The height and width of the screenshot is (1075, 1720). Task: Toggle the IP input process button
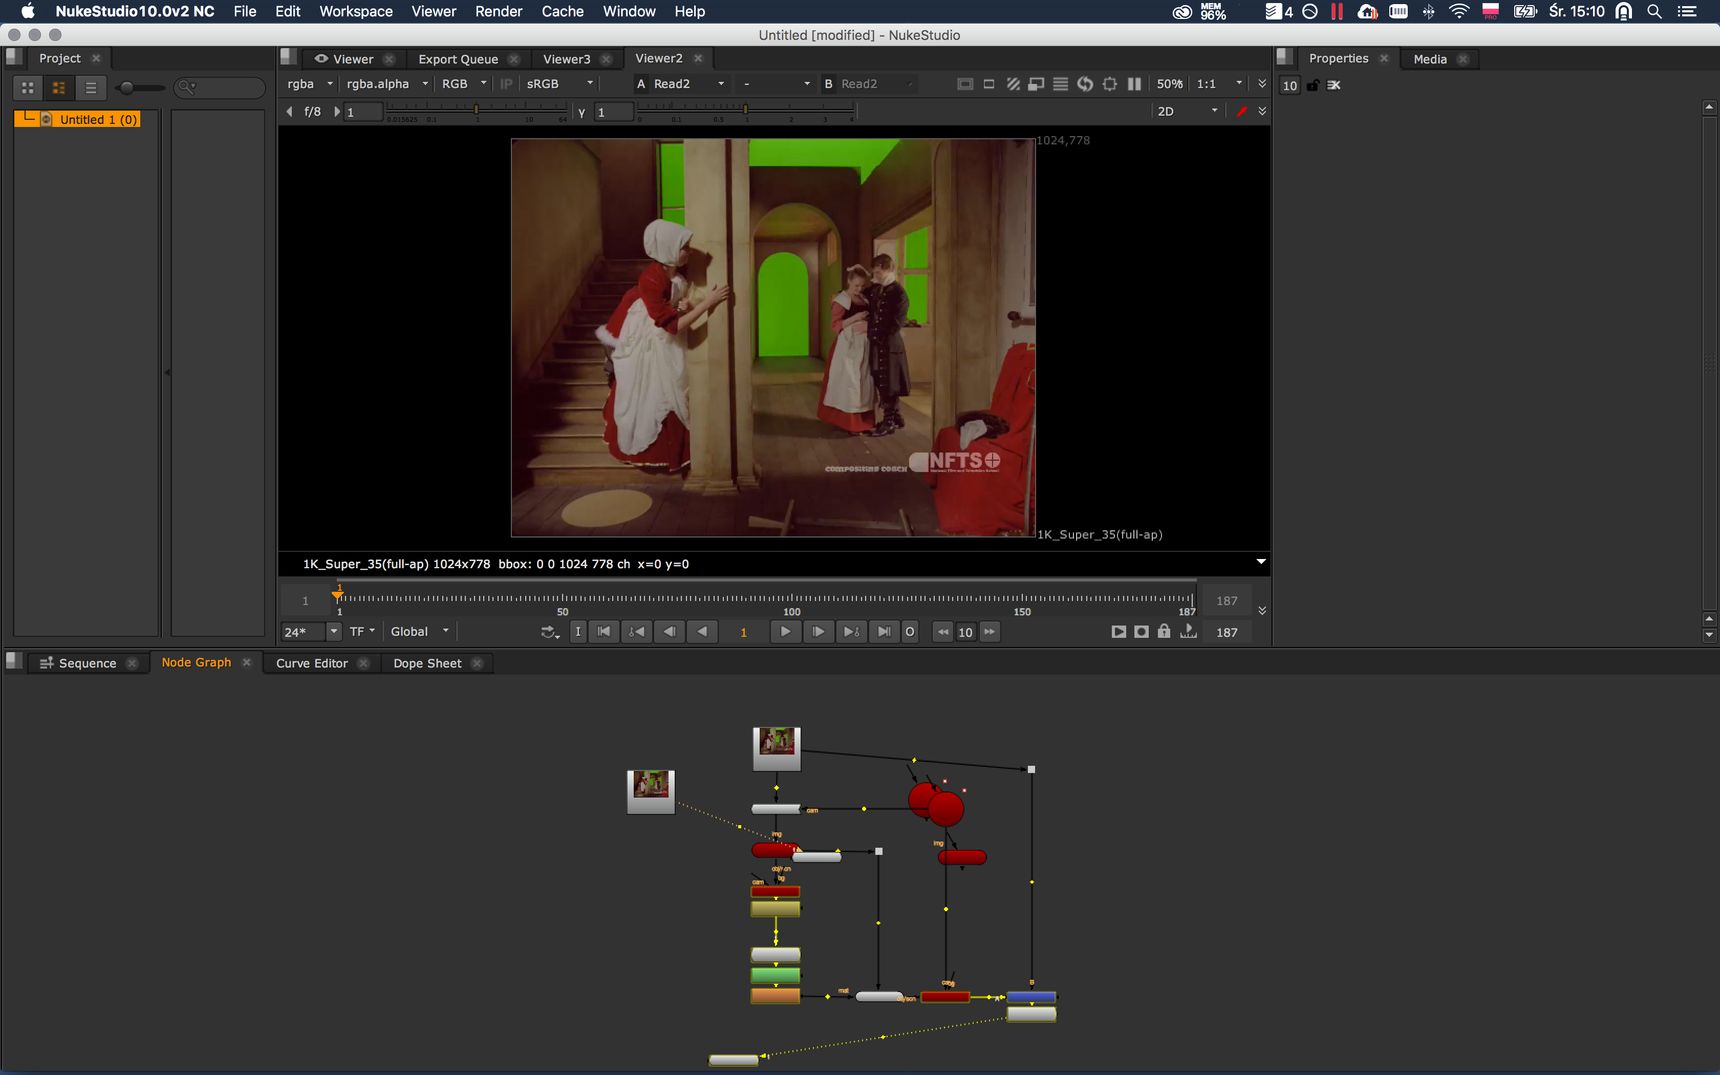point(506,84)
